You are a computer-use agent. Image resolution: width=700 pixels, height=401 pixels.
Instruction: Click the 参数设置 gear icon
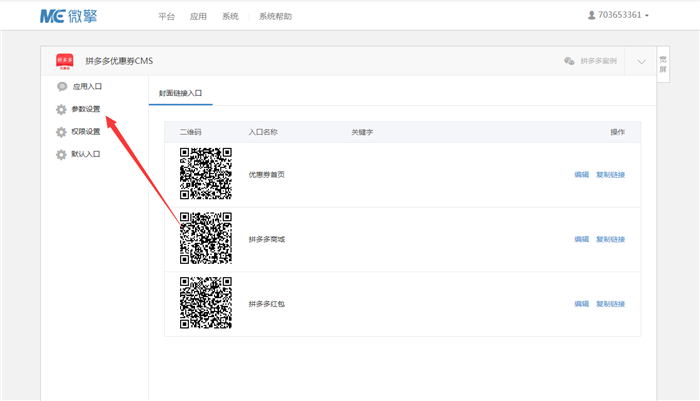coord(62,109)
